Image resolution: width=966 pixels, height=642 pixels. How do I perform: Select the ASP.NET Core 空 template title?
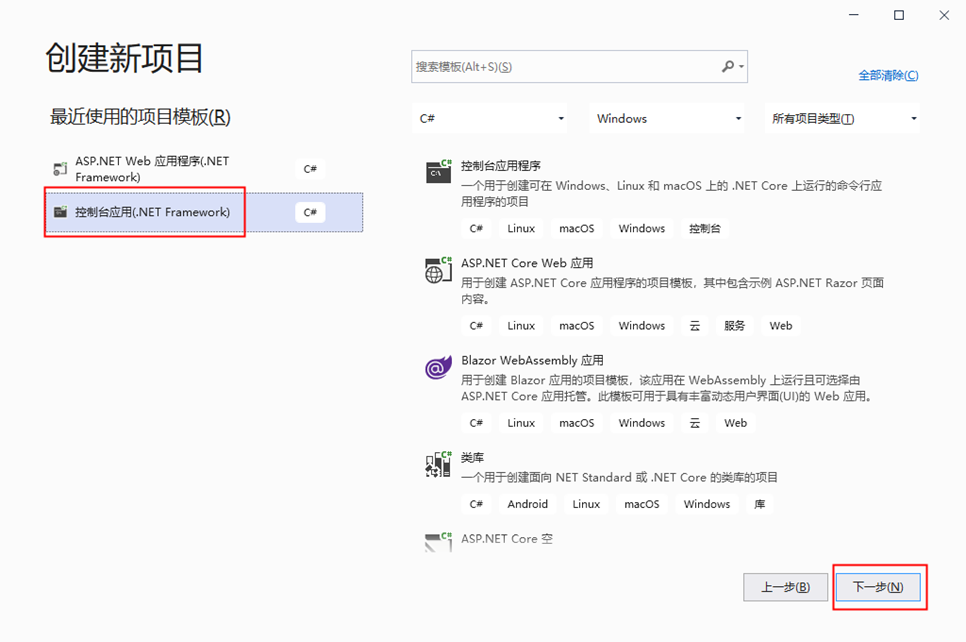coord(507,538)
